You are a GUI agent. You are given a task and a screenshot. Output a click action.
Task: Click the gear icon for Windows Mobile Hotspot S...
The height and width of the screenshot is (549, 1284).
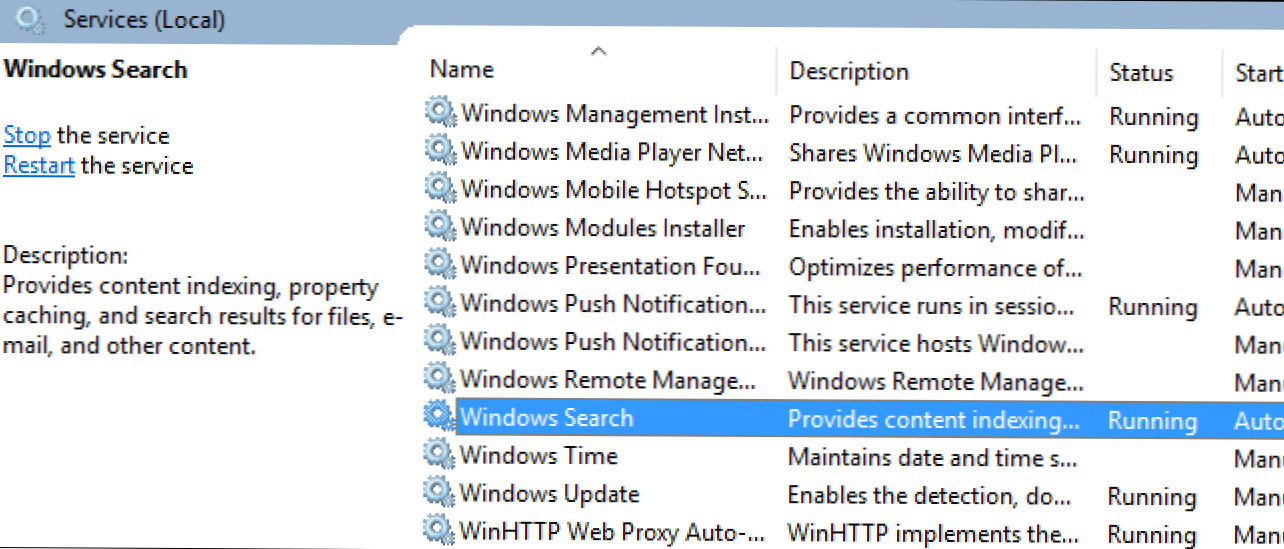coord(440,188)
